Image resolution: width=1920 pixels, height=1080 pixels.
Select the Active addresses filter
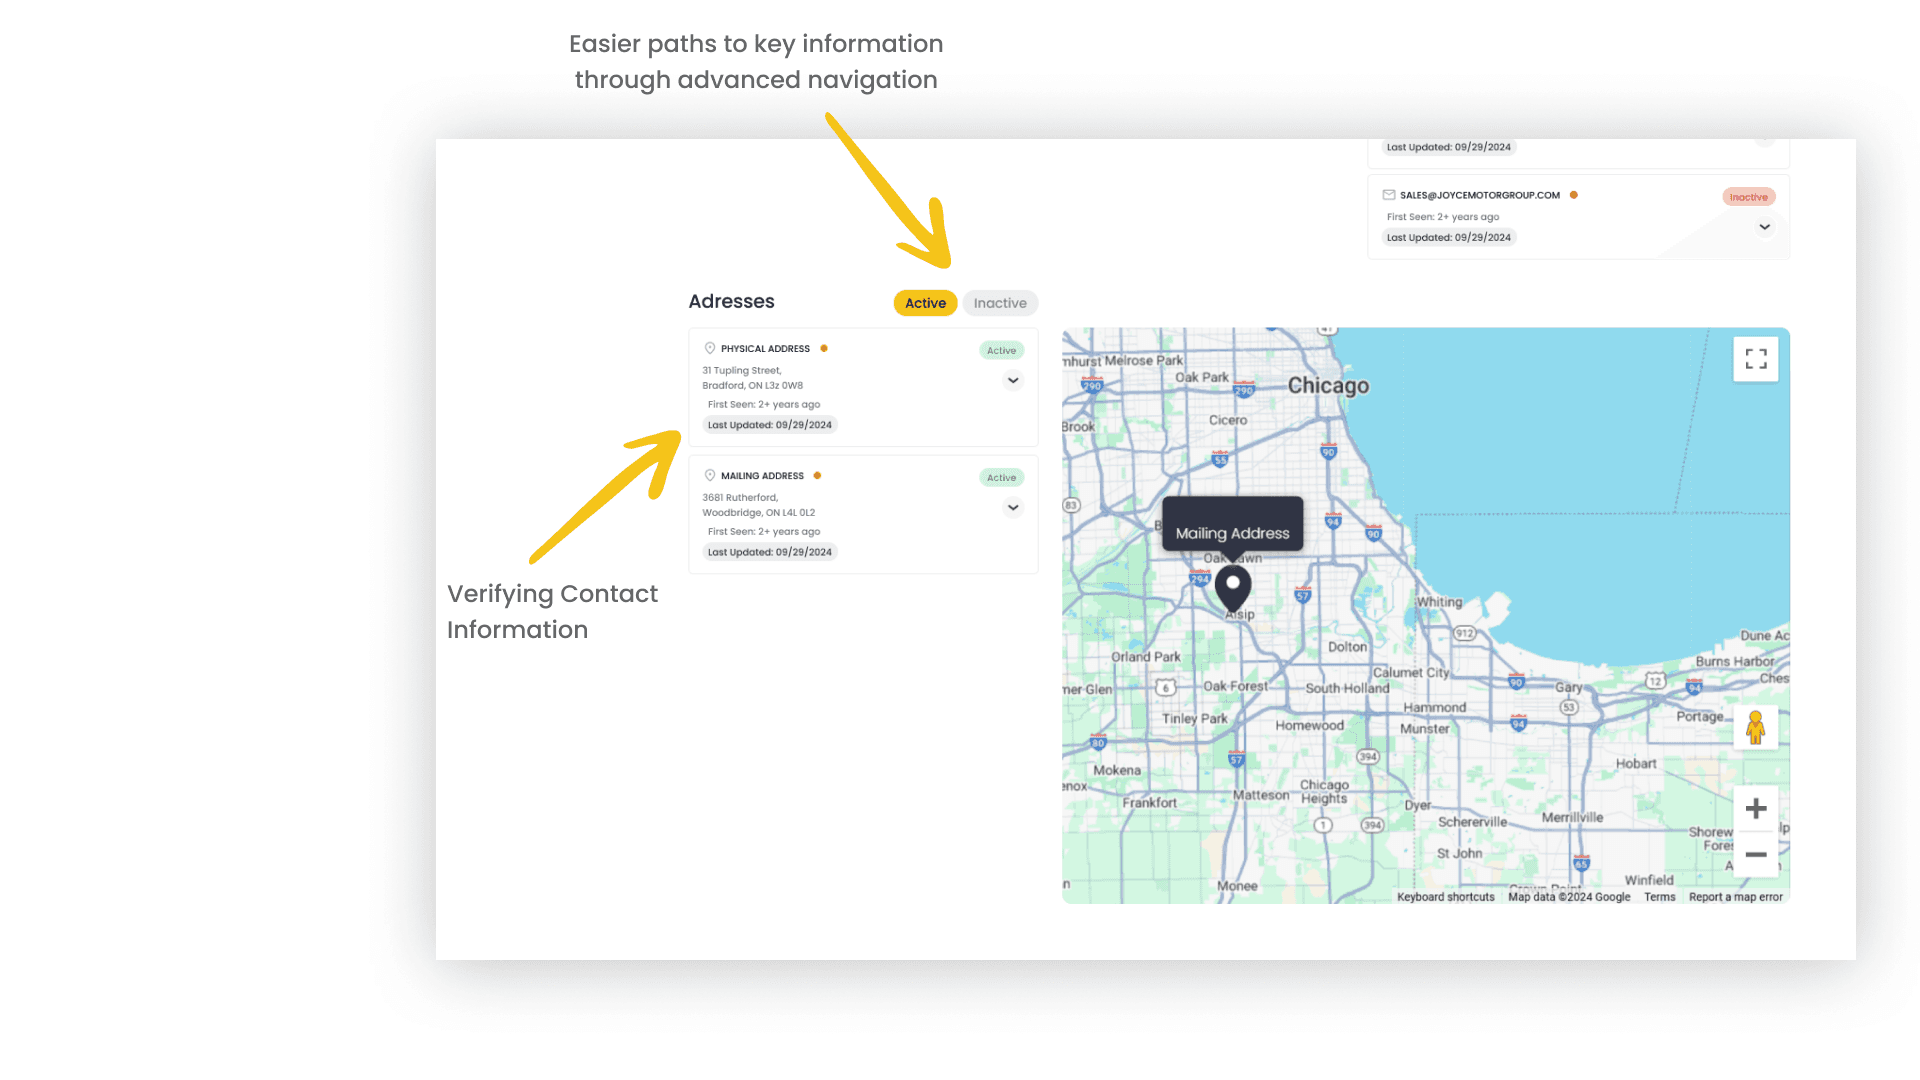(925, 303)
